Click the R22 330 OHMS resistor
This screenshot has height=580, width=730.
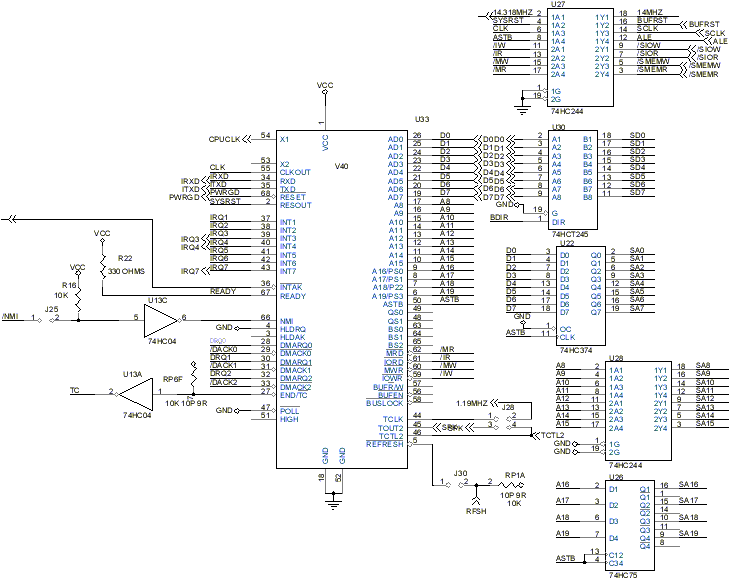tap(102, 269)
